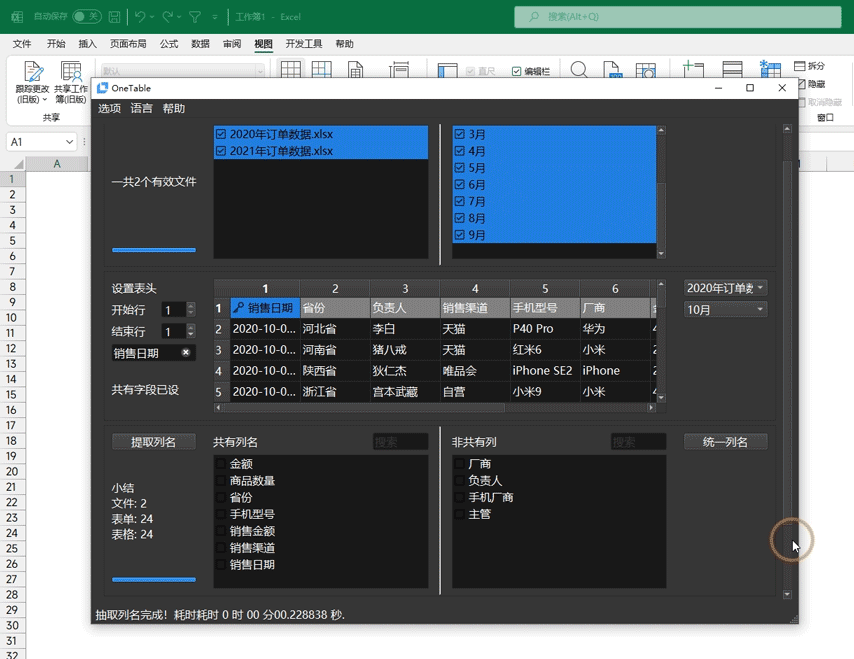Uncheck 2020年订单数据.xlsx file
This screenshot has width=854, height=659.
point(221,134)
